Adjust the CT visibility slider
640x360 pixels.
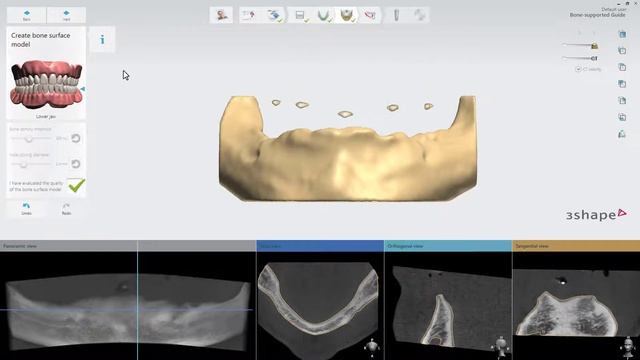tap(580, 58)
